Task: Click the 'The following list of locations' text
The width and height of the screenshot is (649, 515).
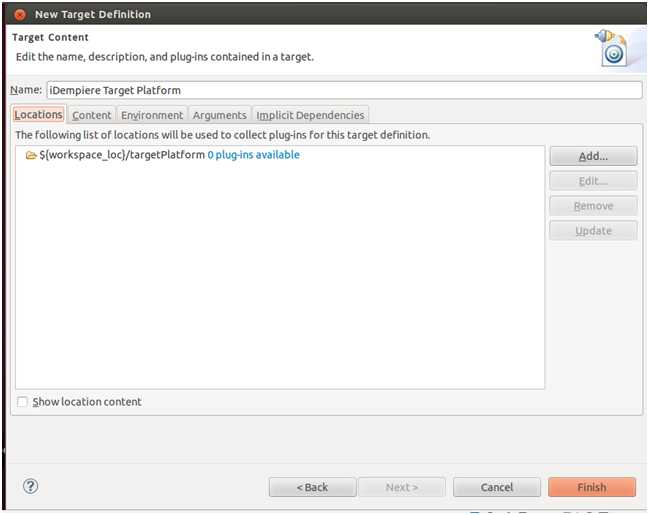Action: pos(223,135)
